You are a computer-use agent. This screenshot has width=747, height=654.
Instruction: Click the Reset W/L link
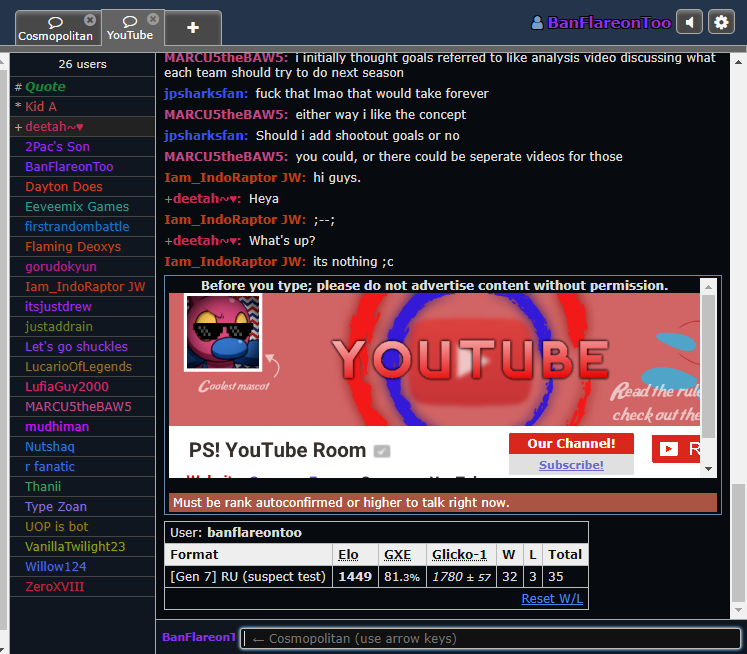tap(552, 598)
